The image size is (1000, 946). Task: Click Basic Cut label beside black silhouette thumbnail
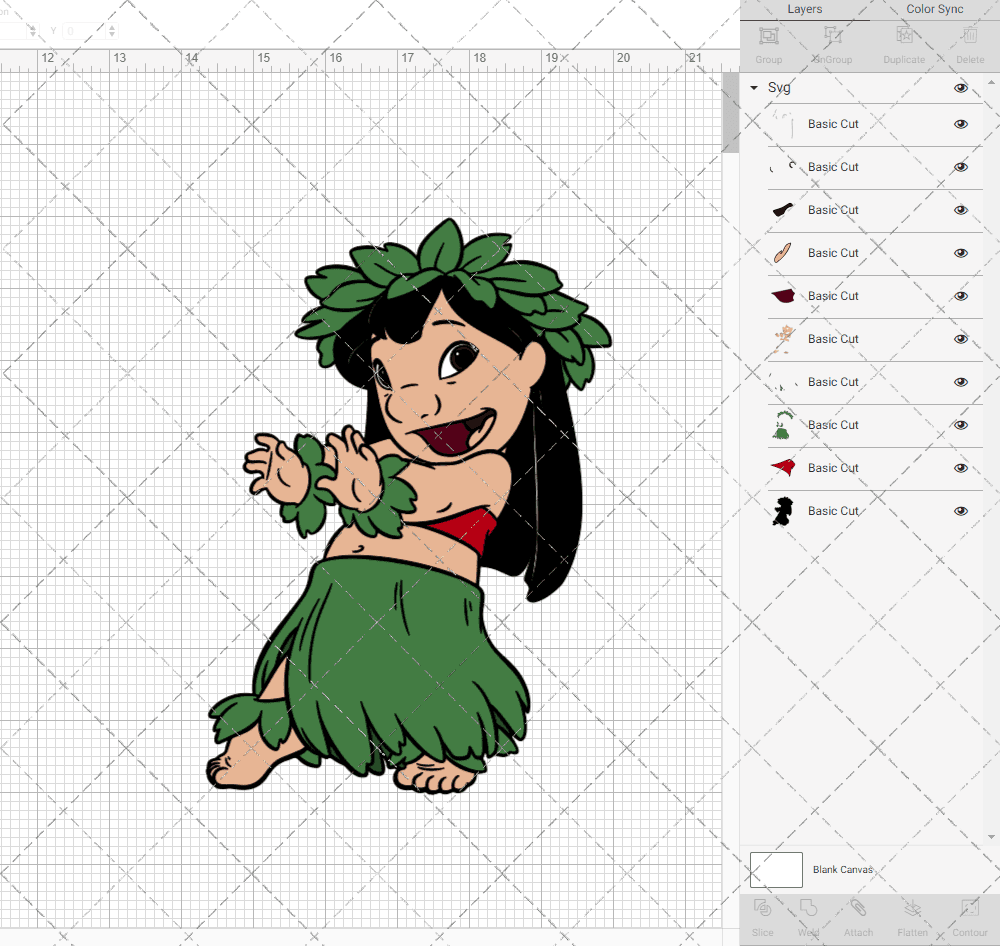click(x=833, y=511)
